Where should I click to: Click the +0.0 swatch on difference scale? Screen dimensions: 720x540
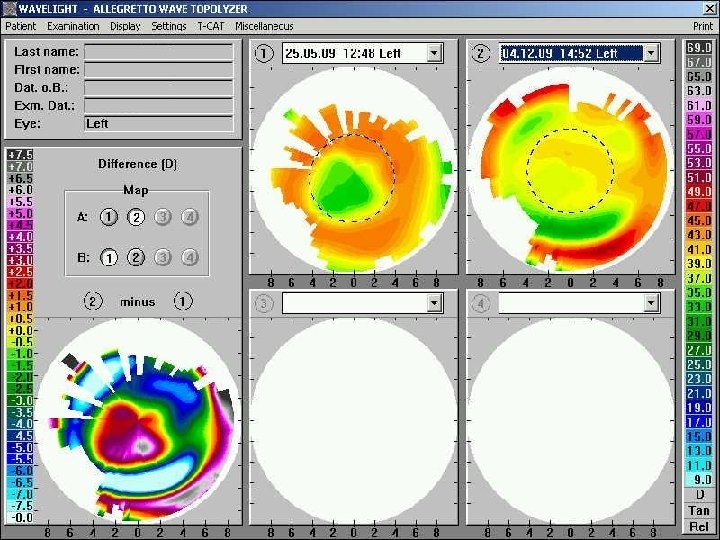pos(21,331)
